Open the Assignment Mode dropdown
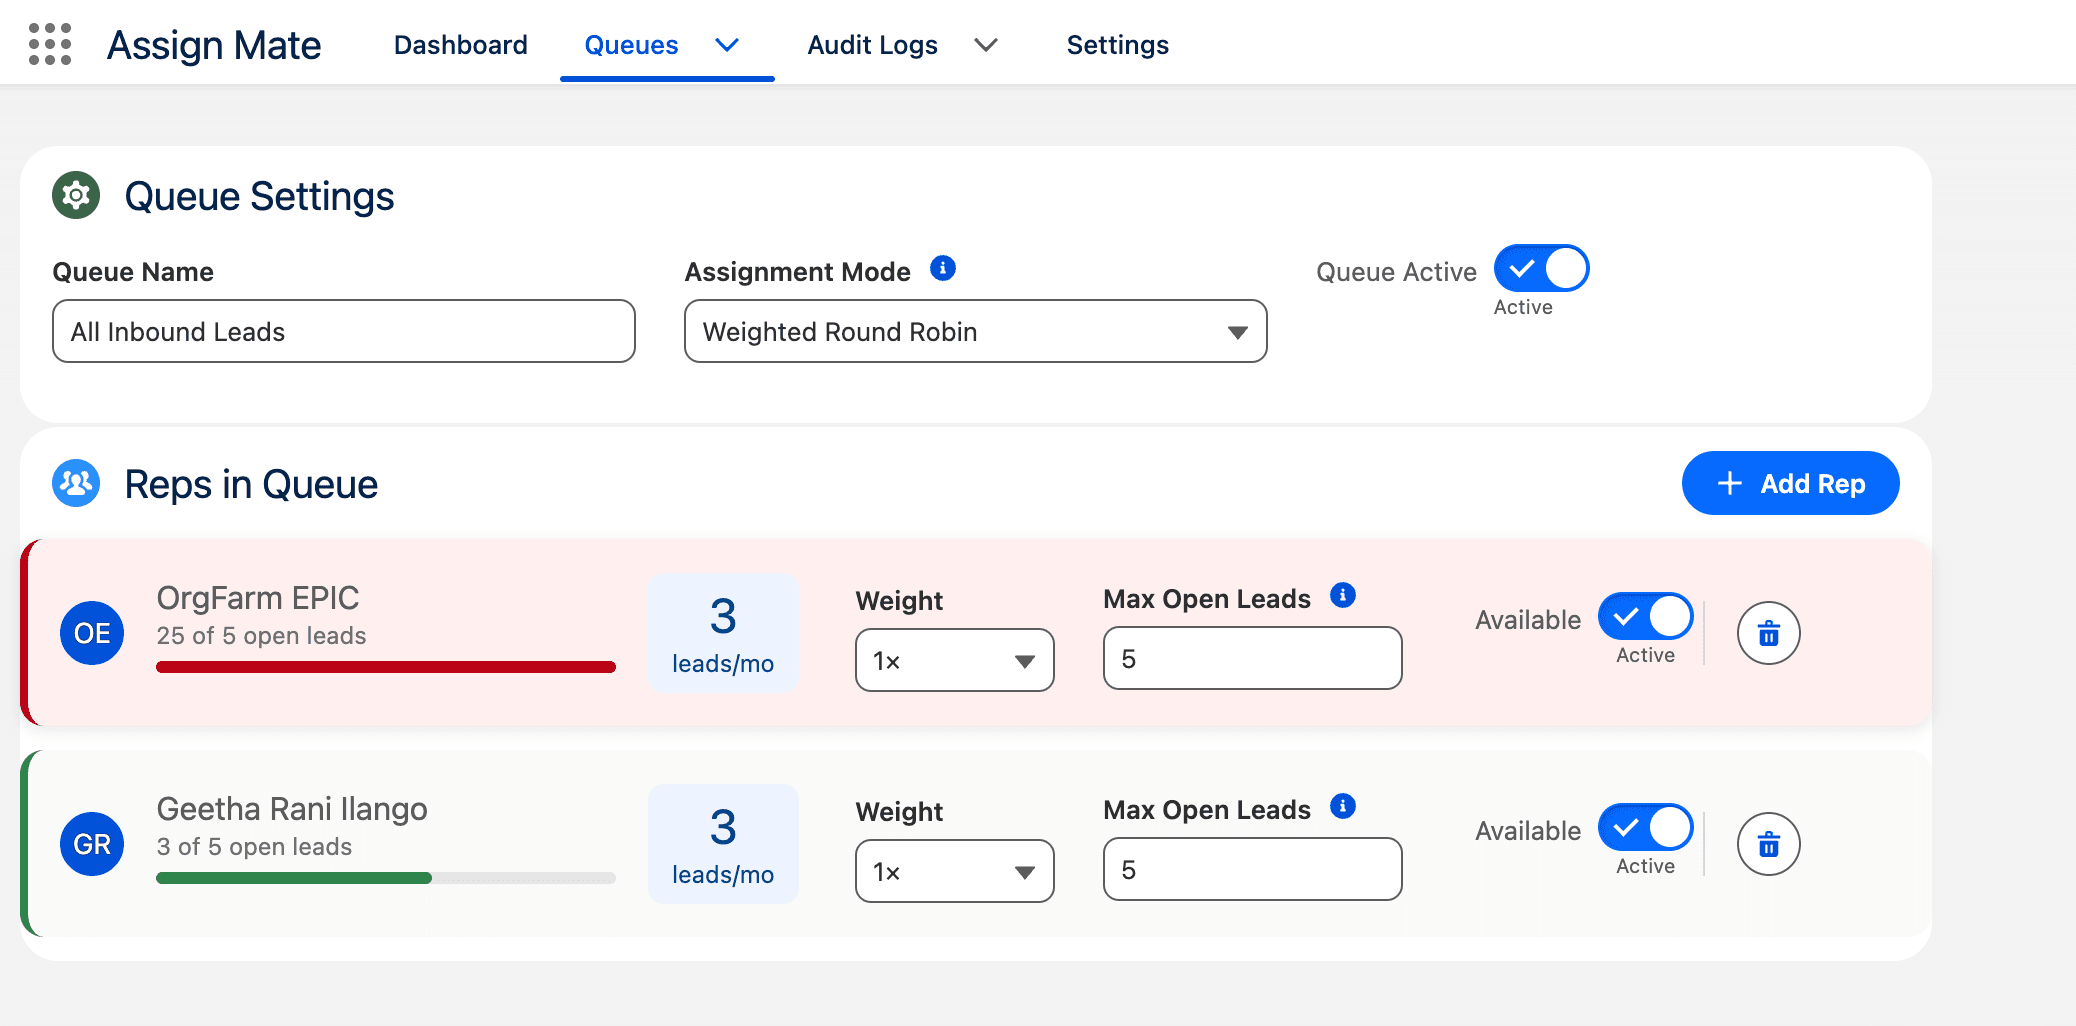Viewport: 2076px width, 1026px height. pyautogui.click(x=976, y=331)
